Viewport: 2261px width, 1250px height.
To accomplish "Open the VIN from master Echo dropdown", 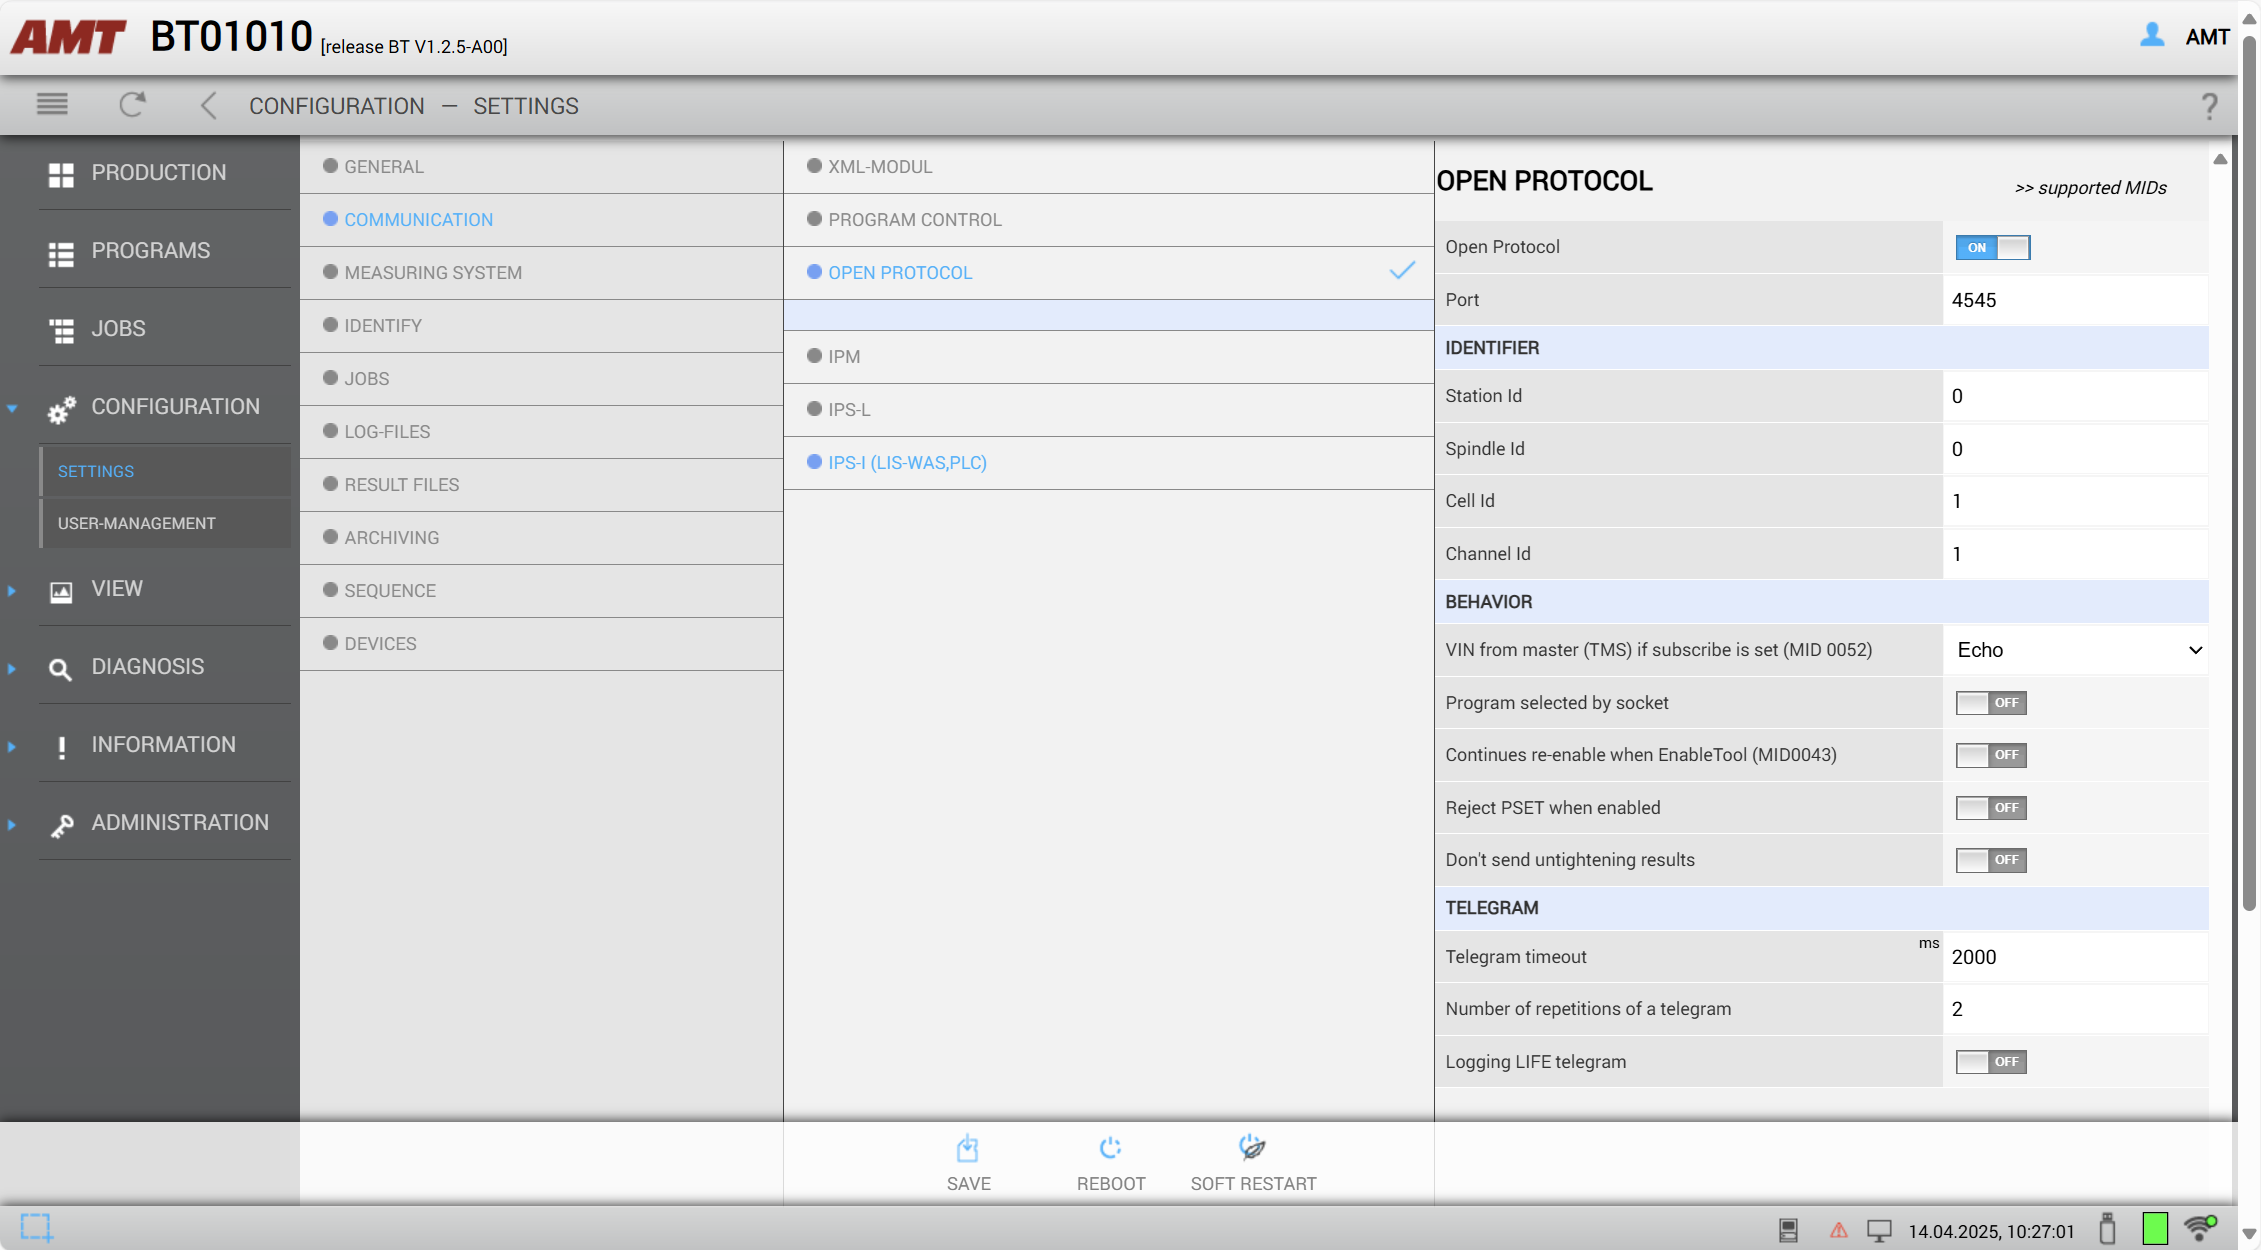I will point(2076,650).
